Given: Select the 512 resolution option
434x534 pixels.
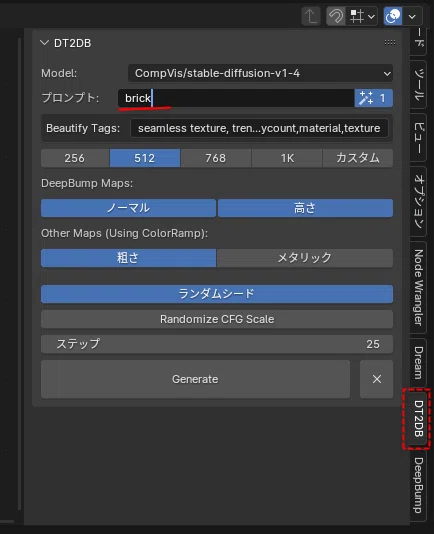Looking at the screenshot, I should coord(145,158).
